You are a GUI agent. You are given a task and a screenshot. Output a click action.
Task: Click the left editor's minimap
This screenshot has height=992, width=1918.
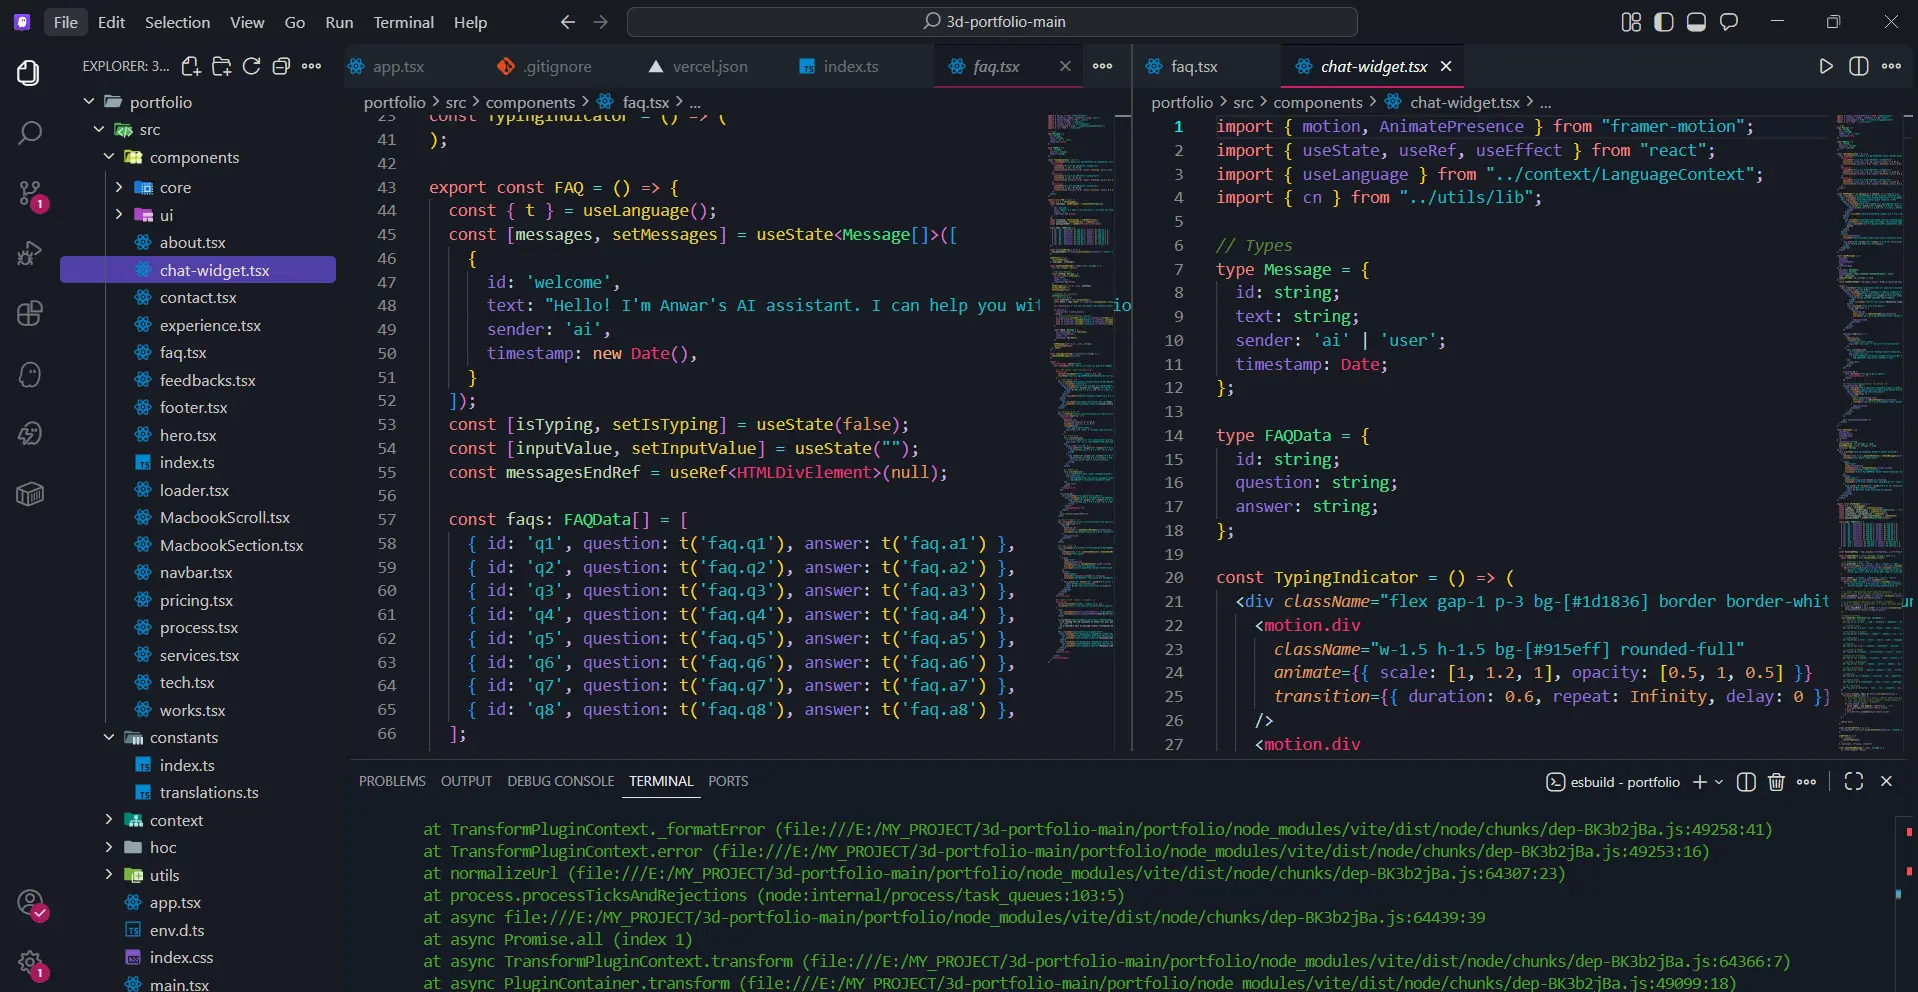coord(1081,388)
